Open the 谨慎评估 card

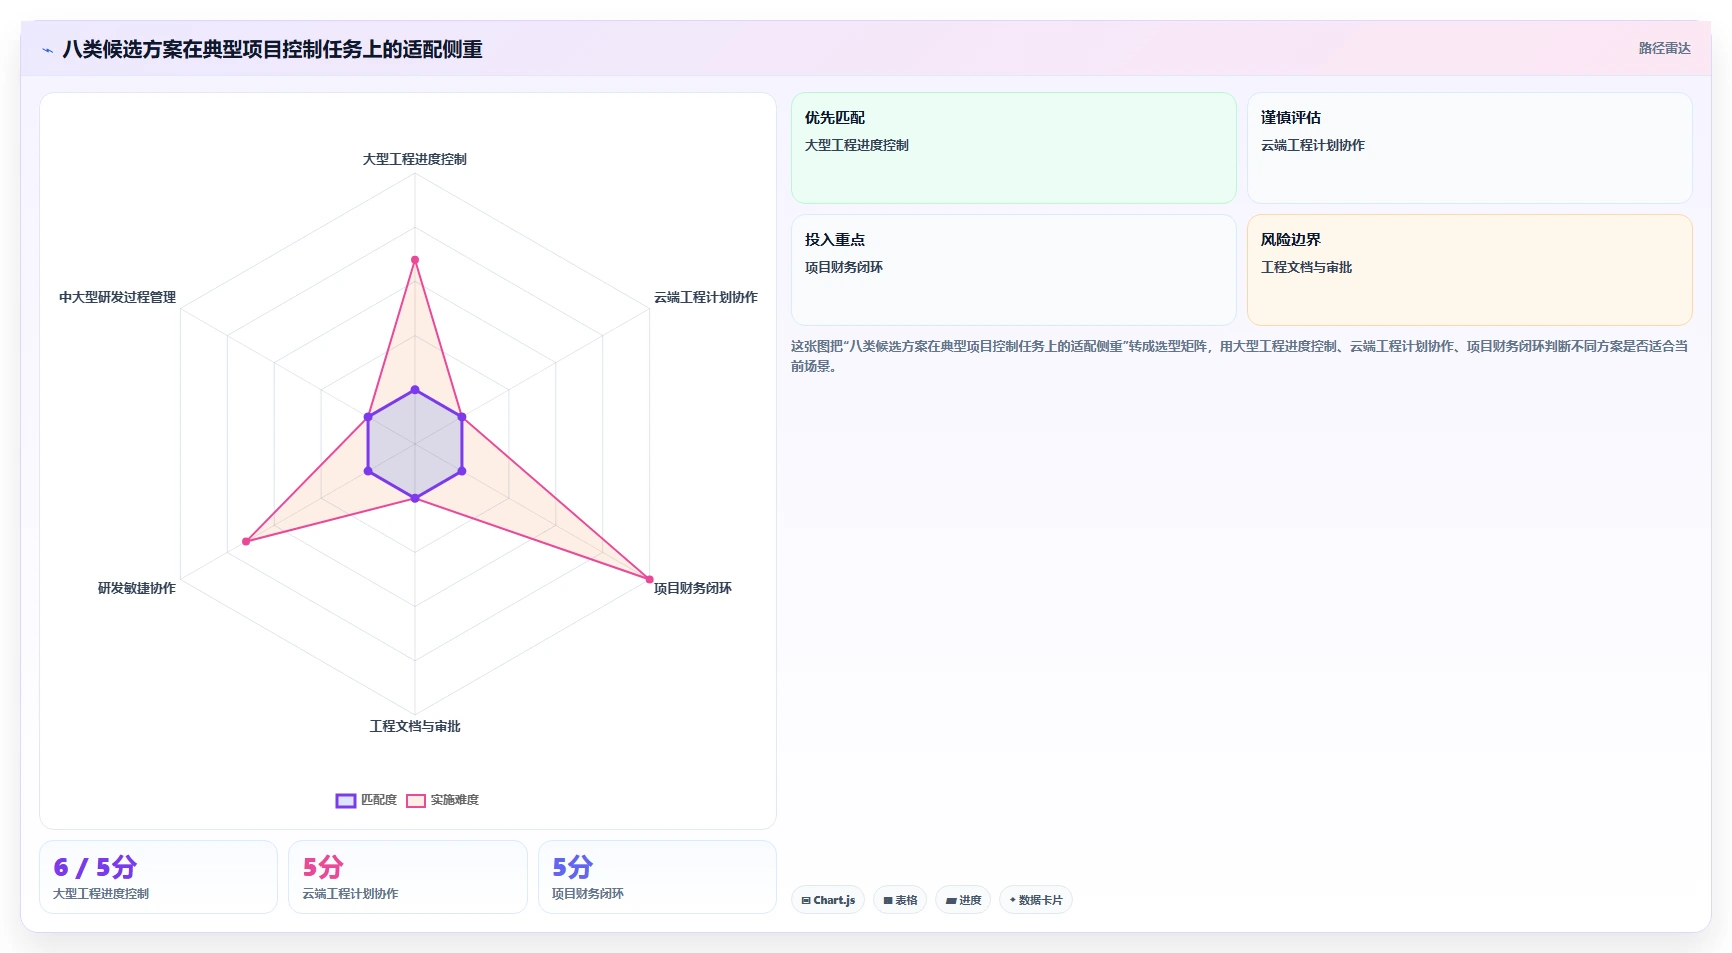click(x=1470, y=148)
